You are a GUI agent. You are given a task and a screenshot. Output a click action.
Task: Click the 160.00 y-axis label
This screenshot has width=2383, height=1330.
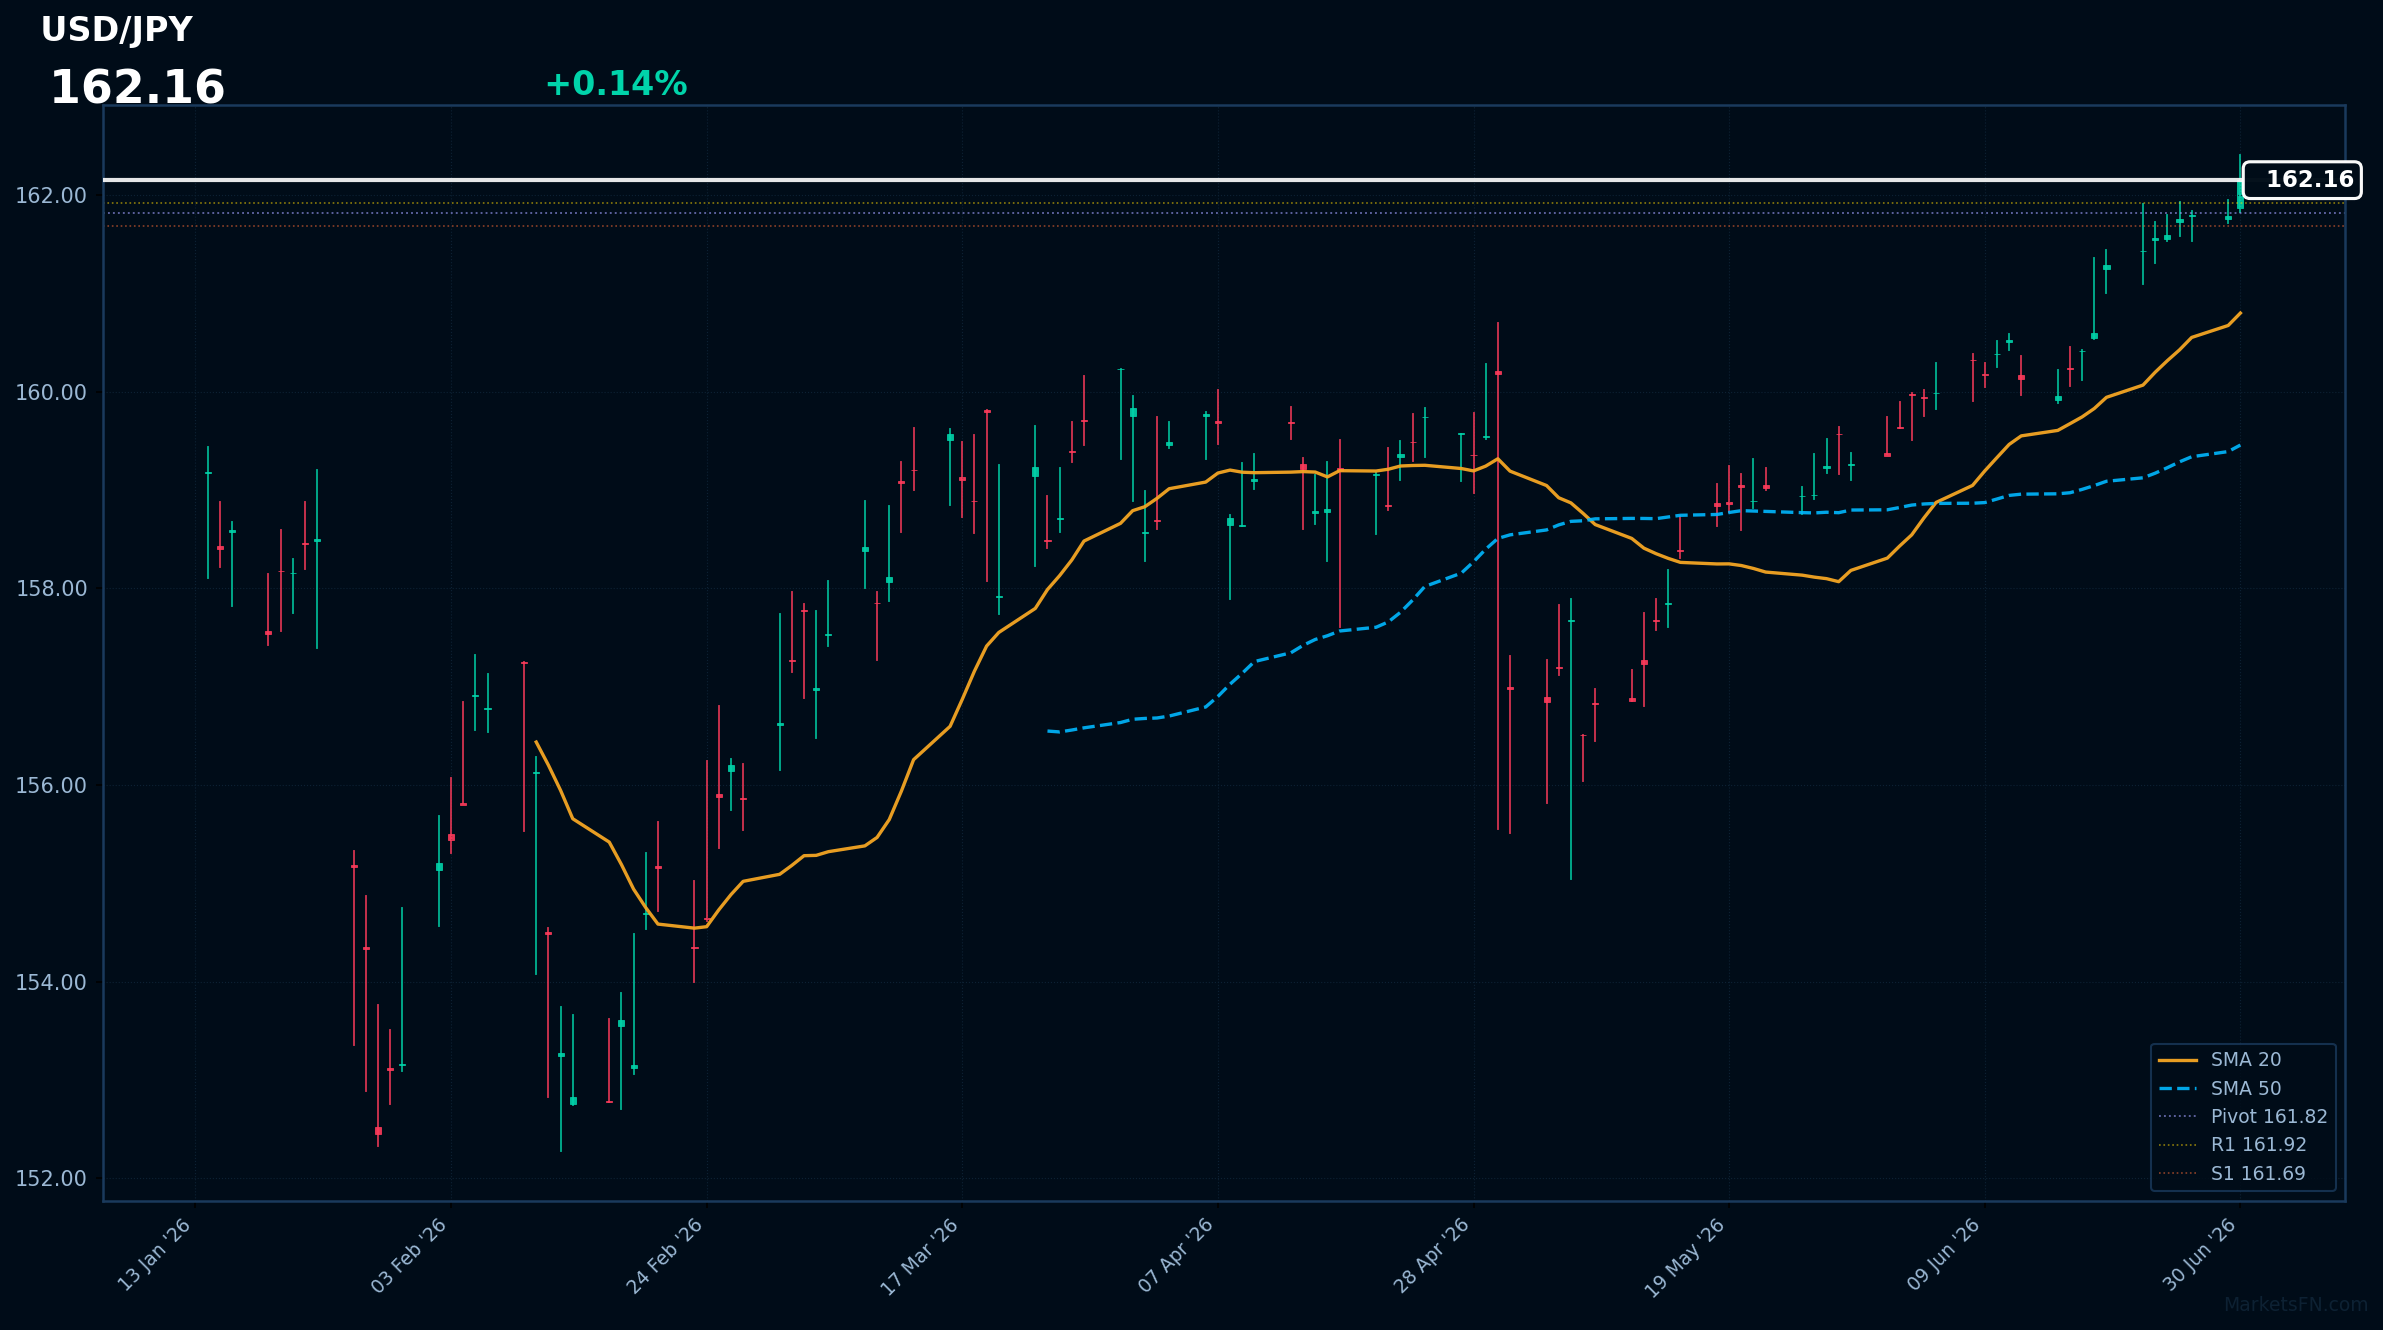coord(51,392)
